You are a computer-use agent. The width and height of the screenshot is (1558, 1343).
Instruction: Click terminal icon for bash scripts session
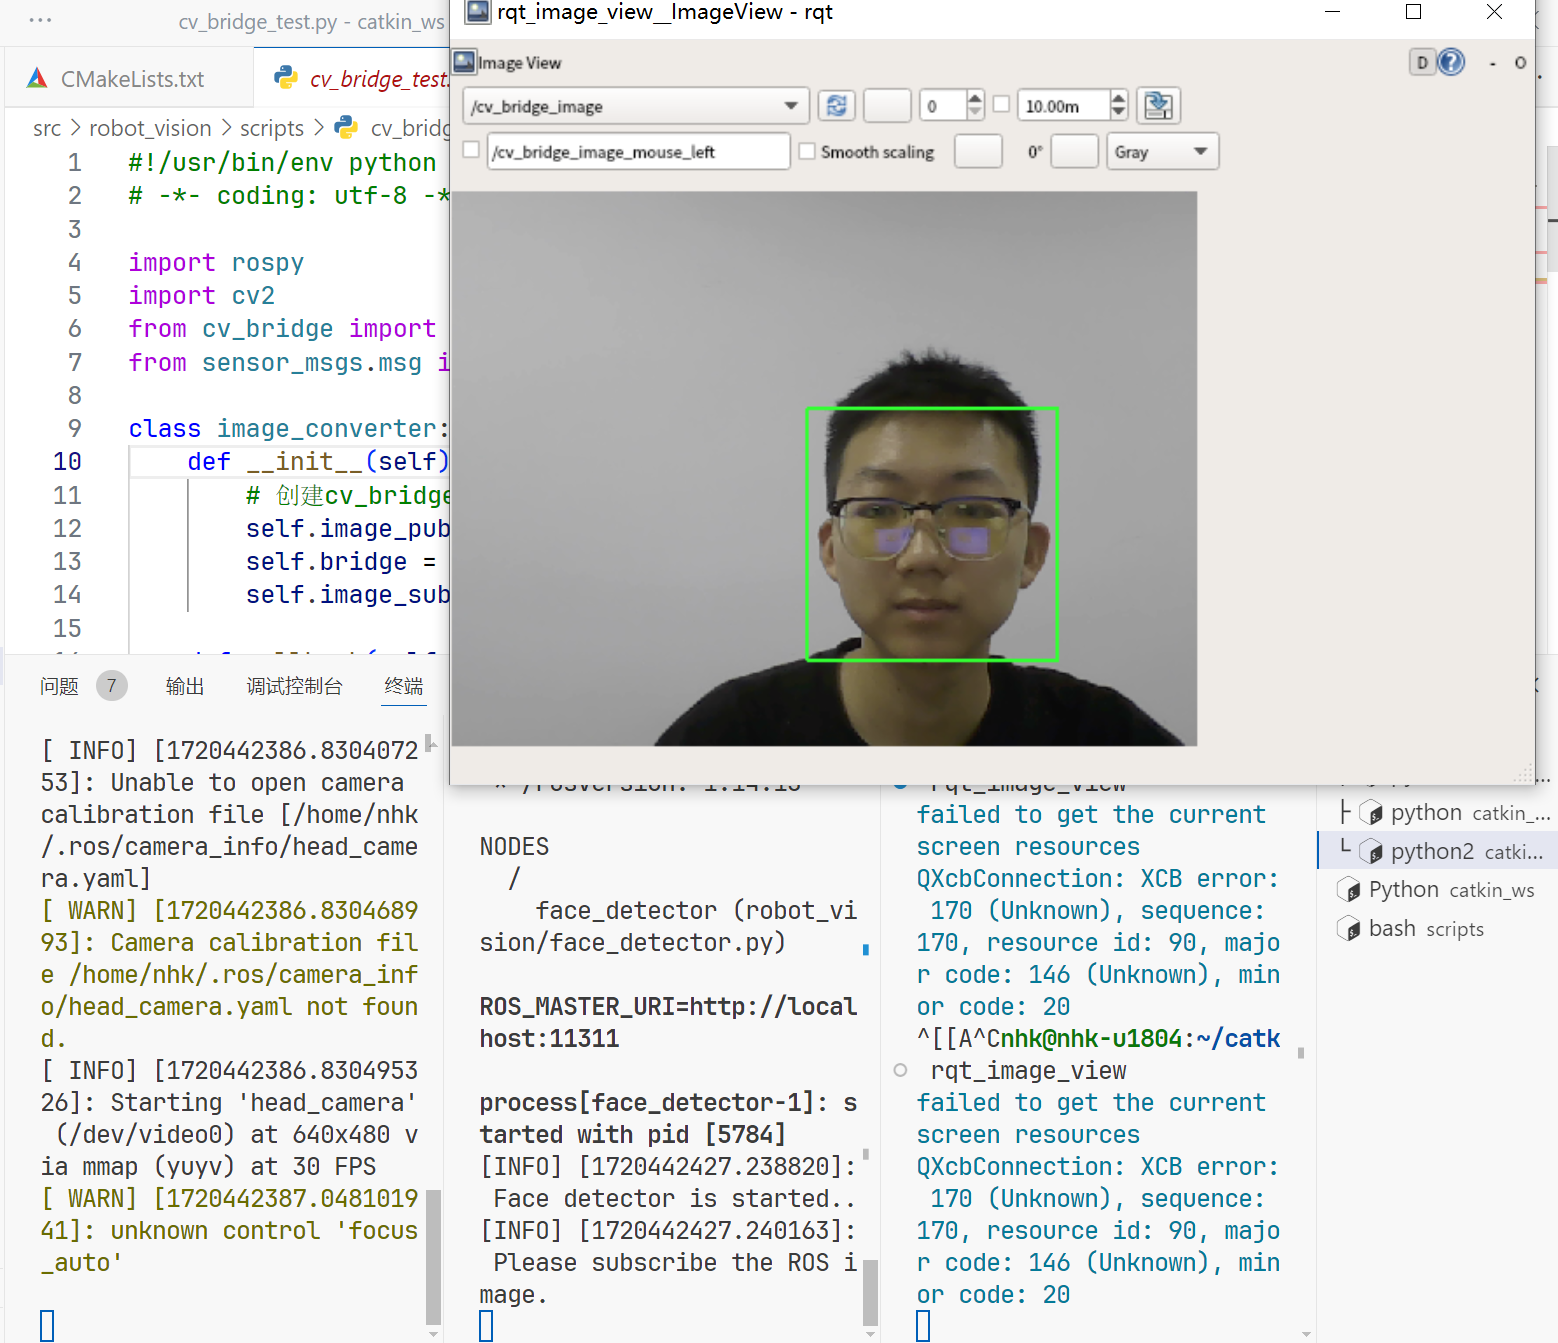pyautogui.click(x=1349, y=929)
